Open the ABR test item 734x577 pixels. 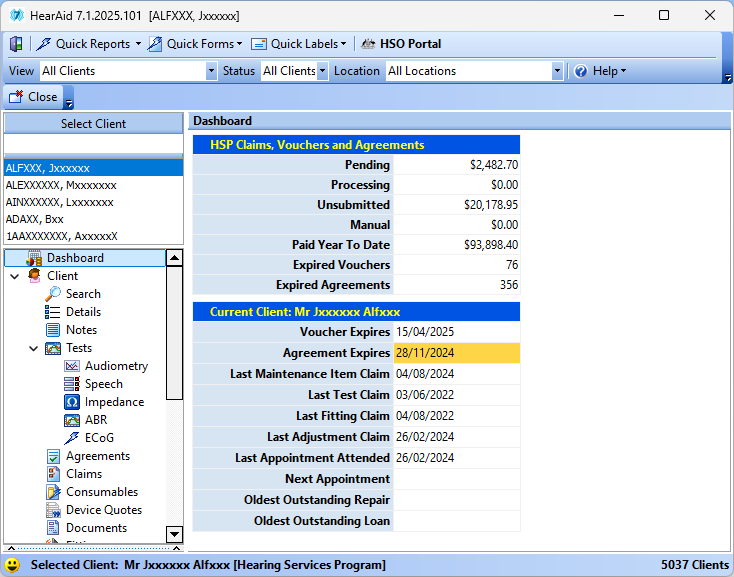[95, 420]
